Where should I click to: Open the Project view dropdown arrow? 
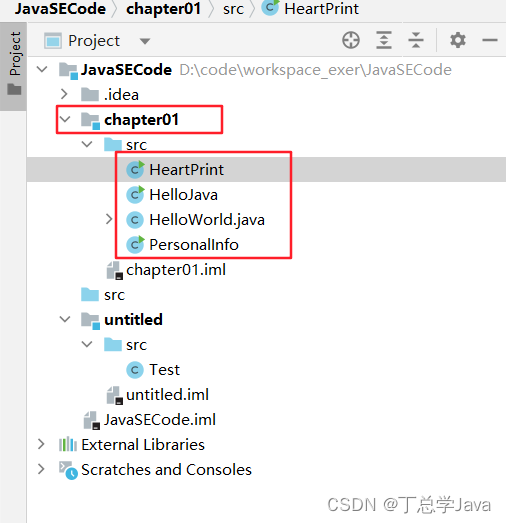145,41
